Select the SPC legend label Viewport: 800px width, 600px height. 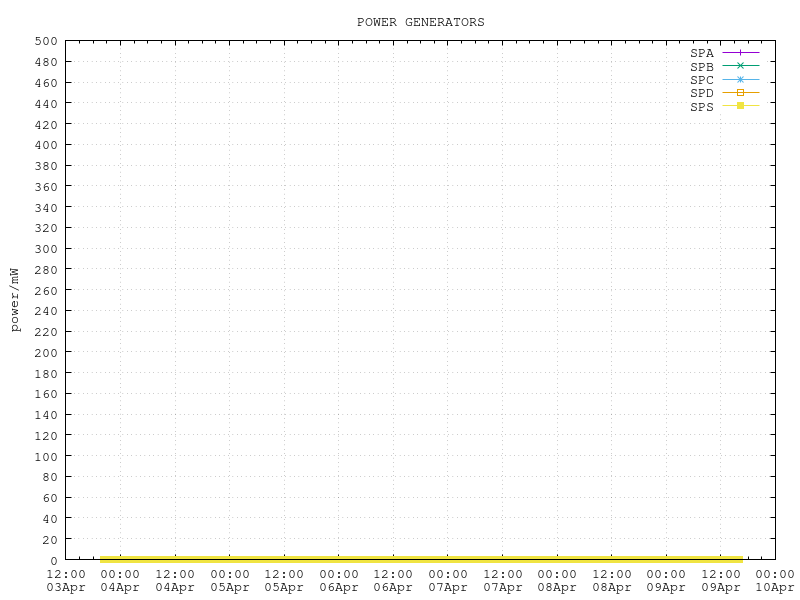702,80
